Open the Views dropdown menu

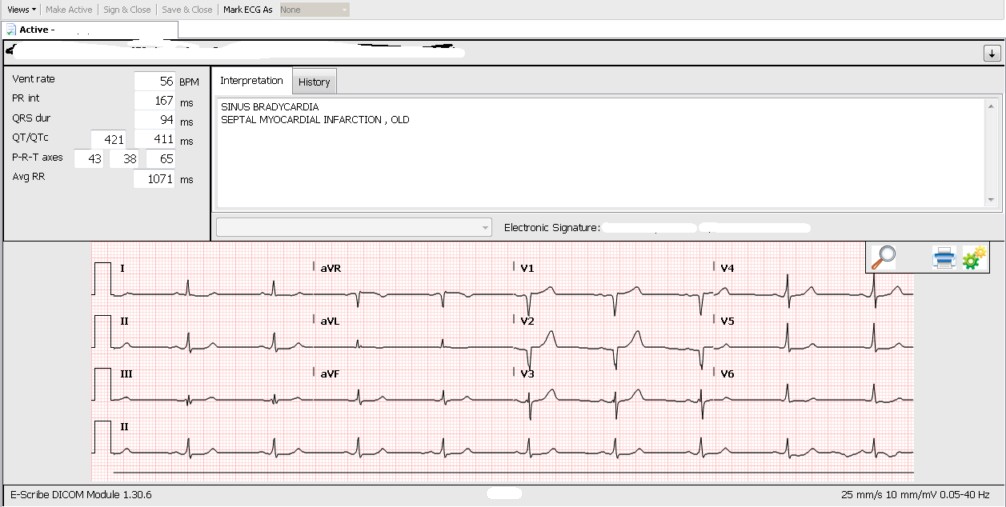pos(21,9)
